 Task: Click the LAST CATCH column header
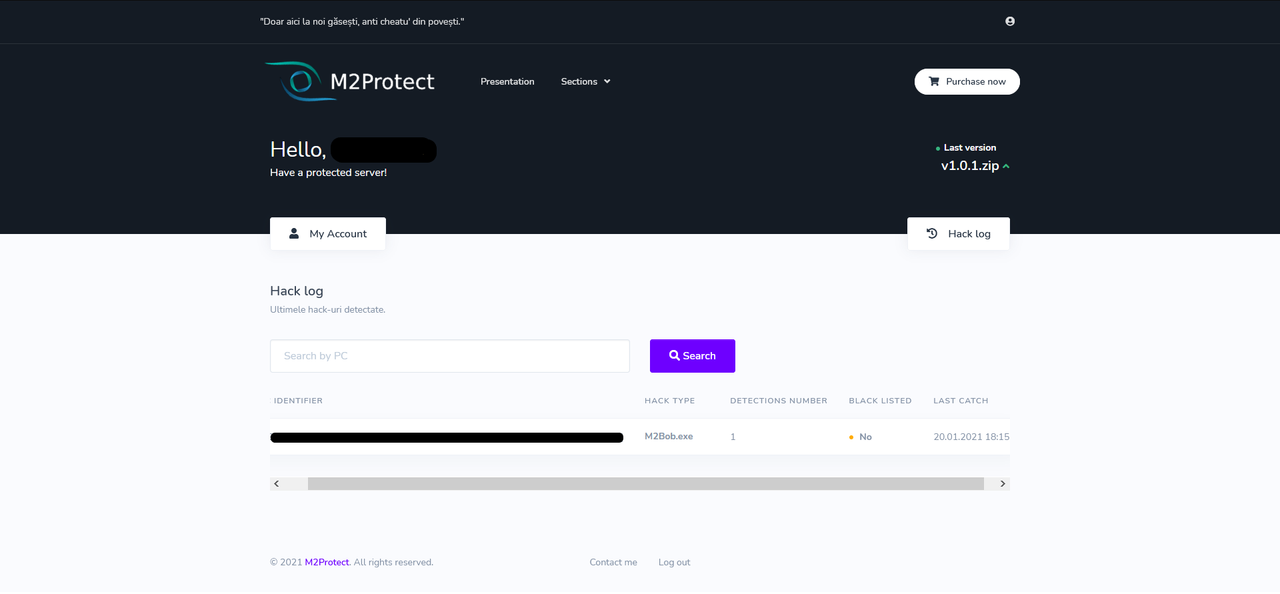[960, 401]
